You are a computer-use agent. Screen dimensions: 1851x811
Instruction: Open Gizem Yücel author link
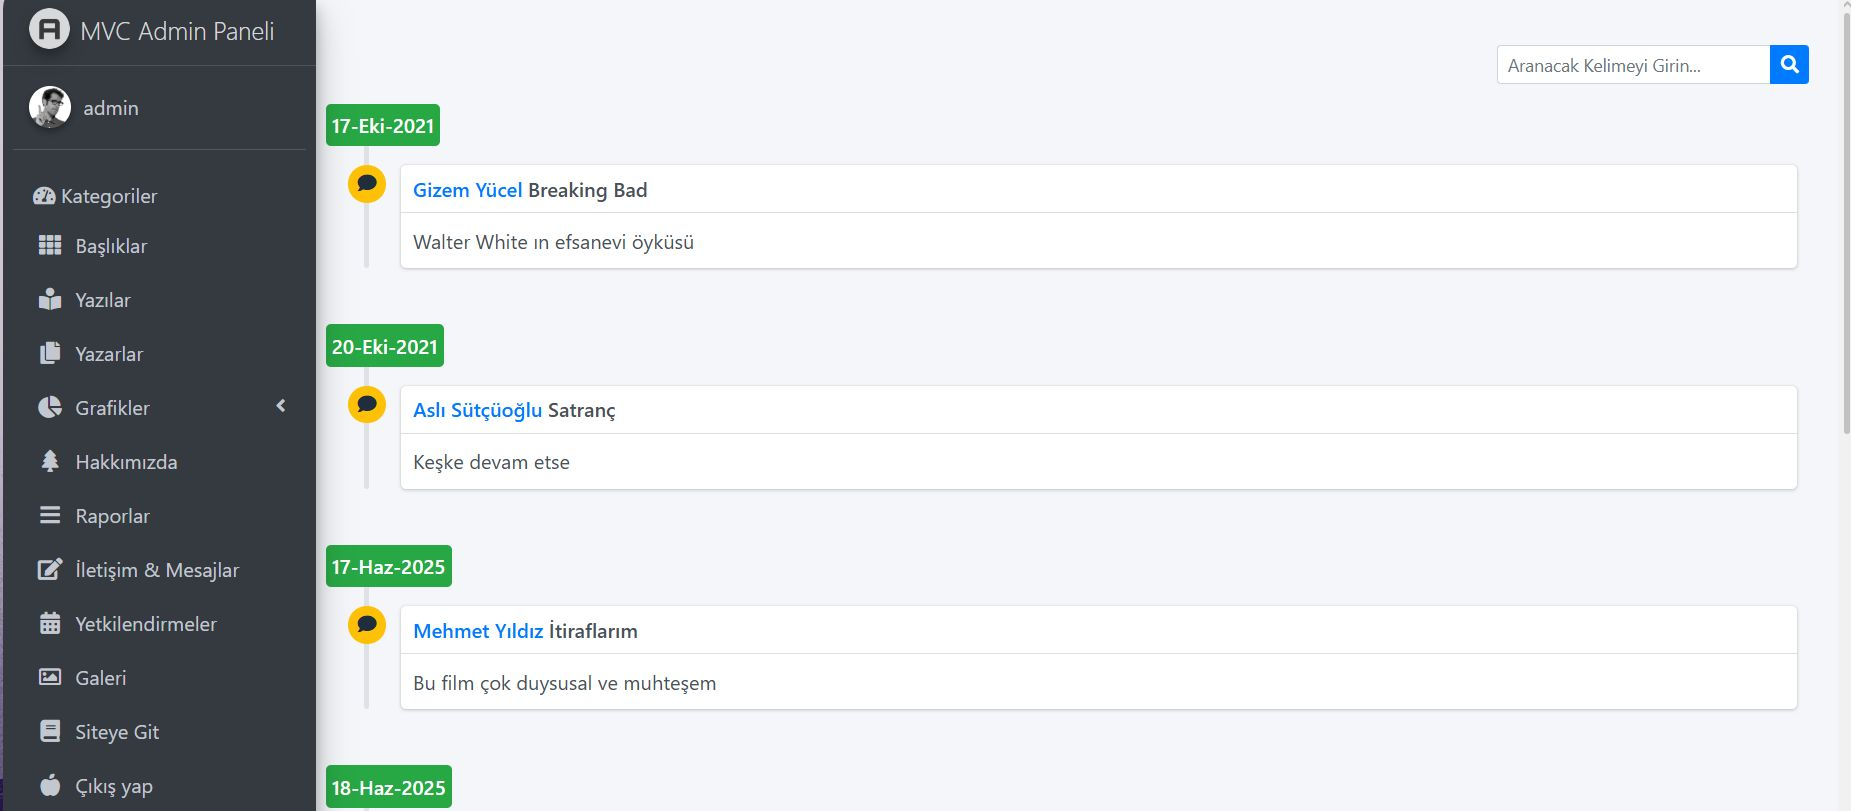[468, 190]
